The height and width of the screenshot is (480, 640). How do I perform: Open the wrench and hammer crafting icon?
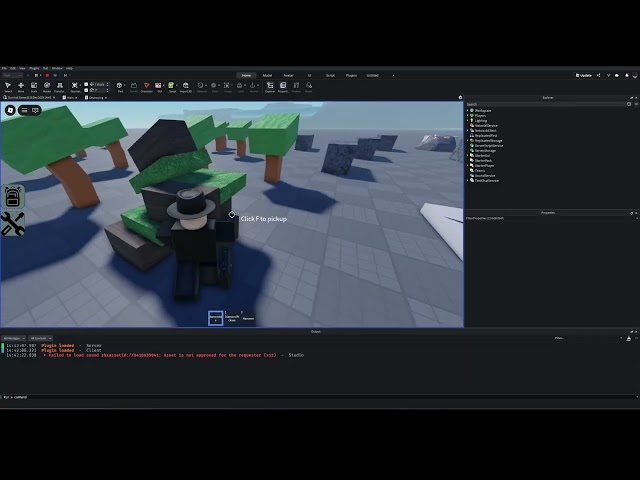pos(13,224)
